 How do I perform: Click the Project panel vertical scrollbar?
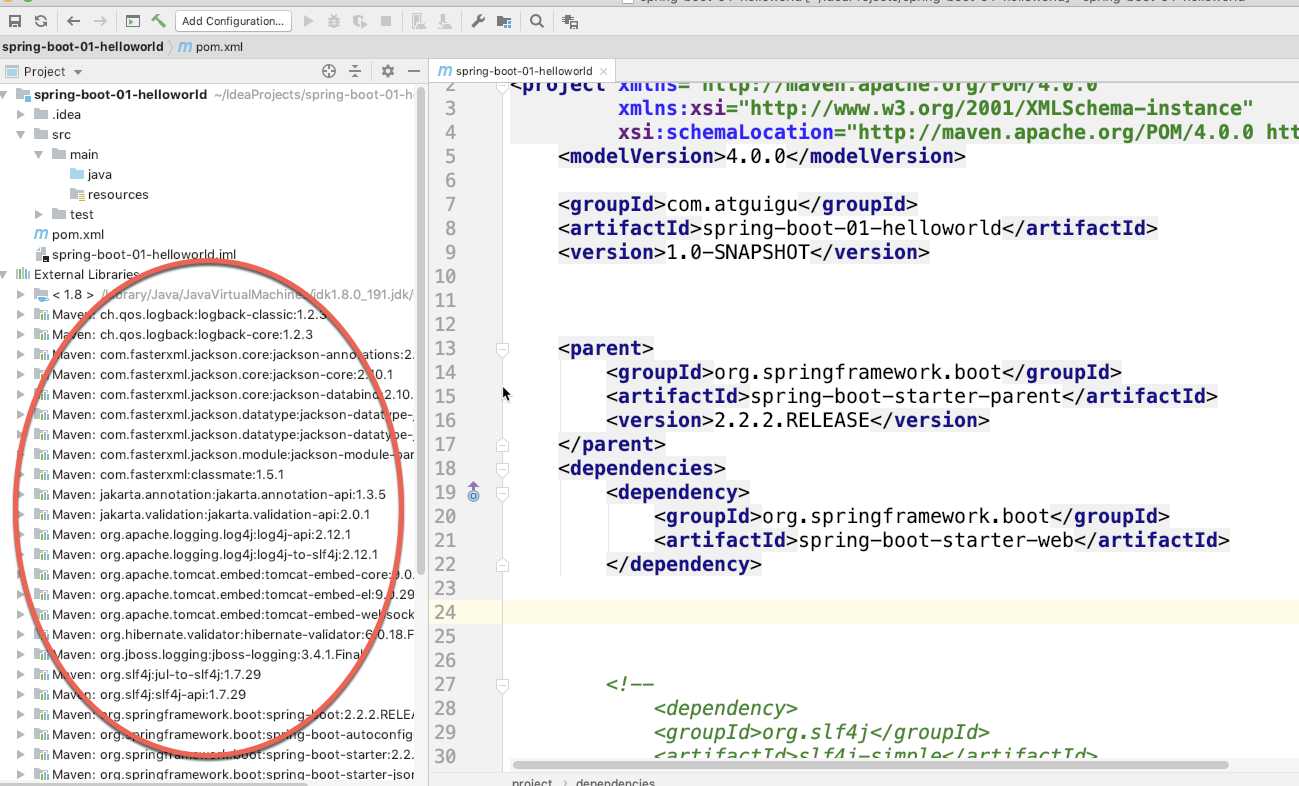click(421, 330)
